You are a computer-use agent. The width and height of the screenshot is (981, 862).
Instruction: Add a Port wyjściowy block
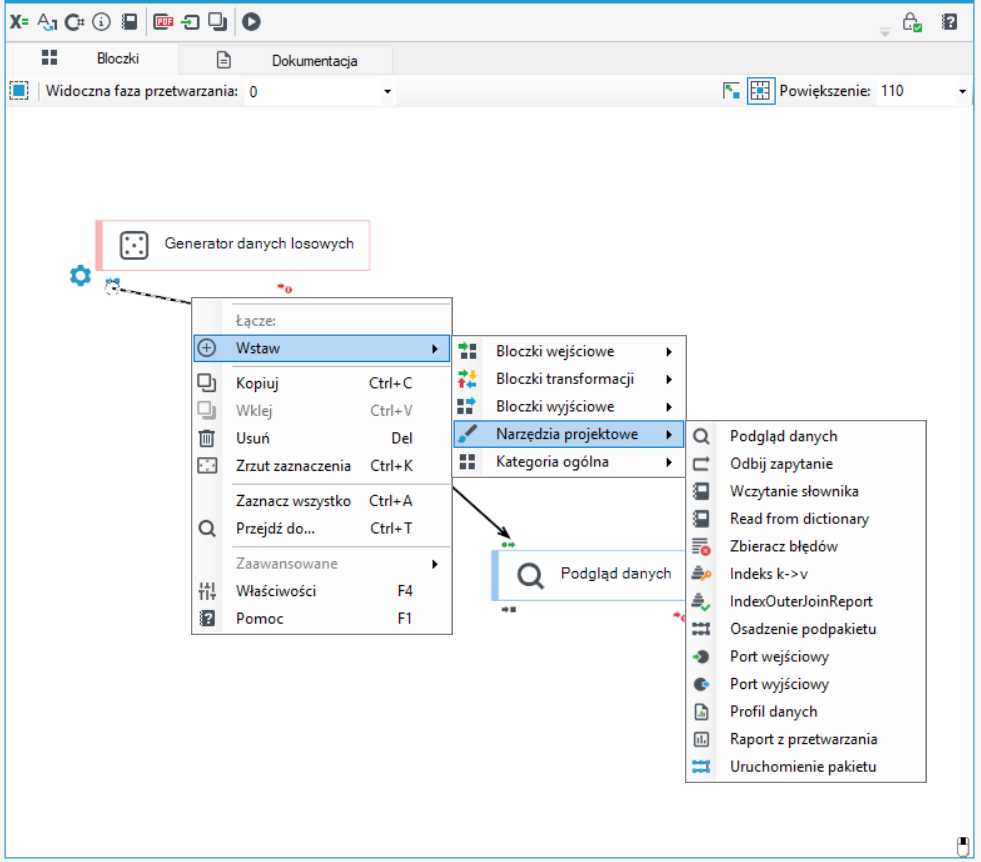click(x=806, y=684)
